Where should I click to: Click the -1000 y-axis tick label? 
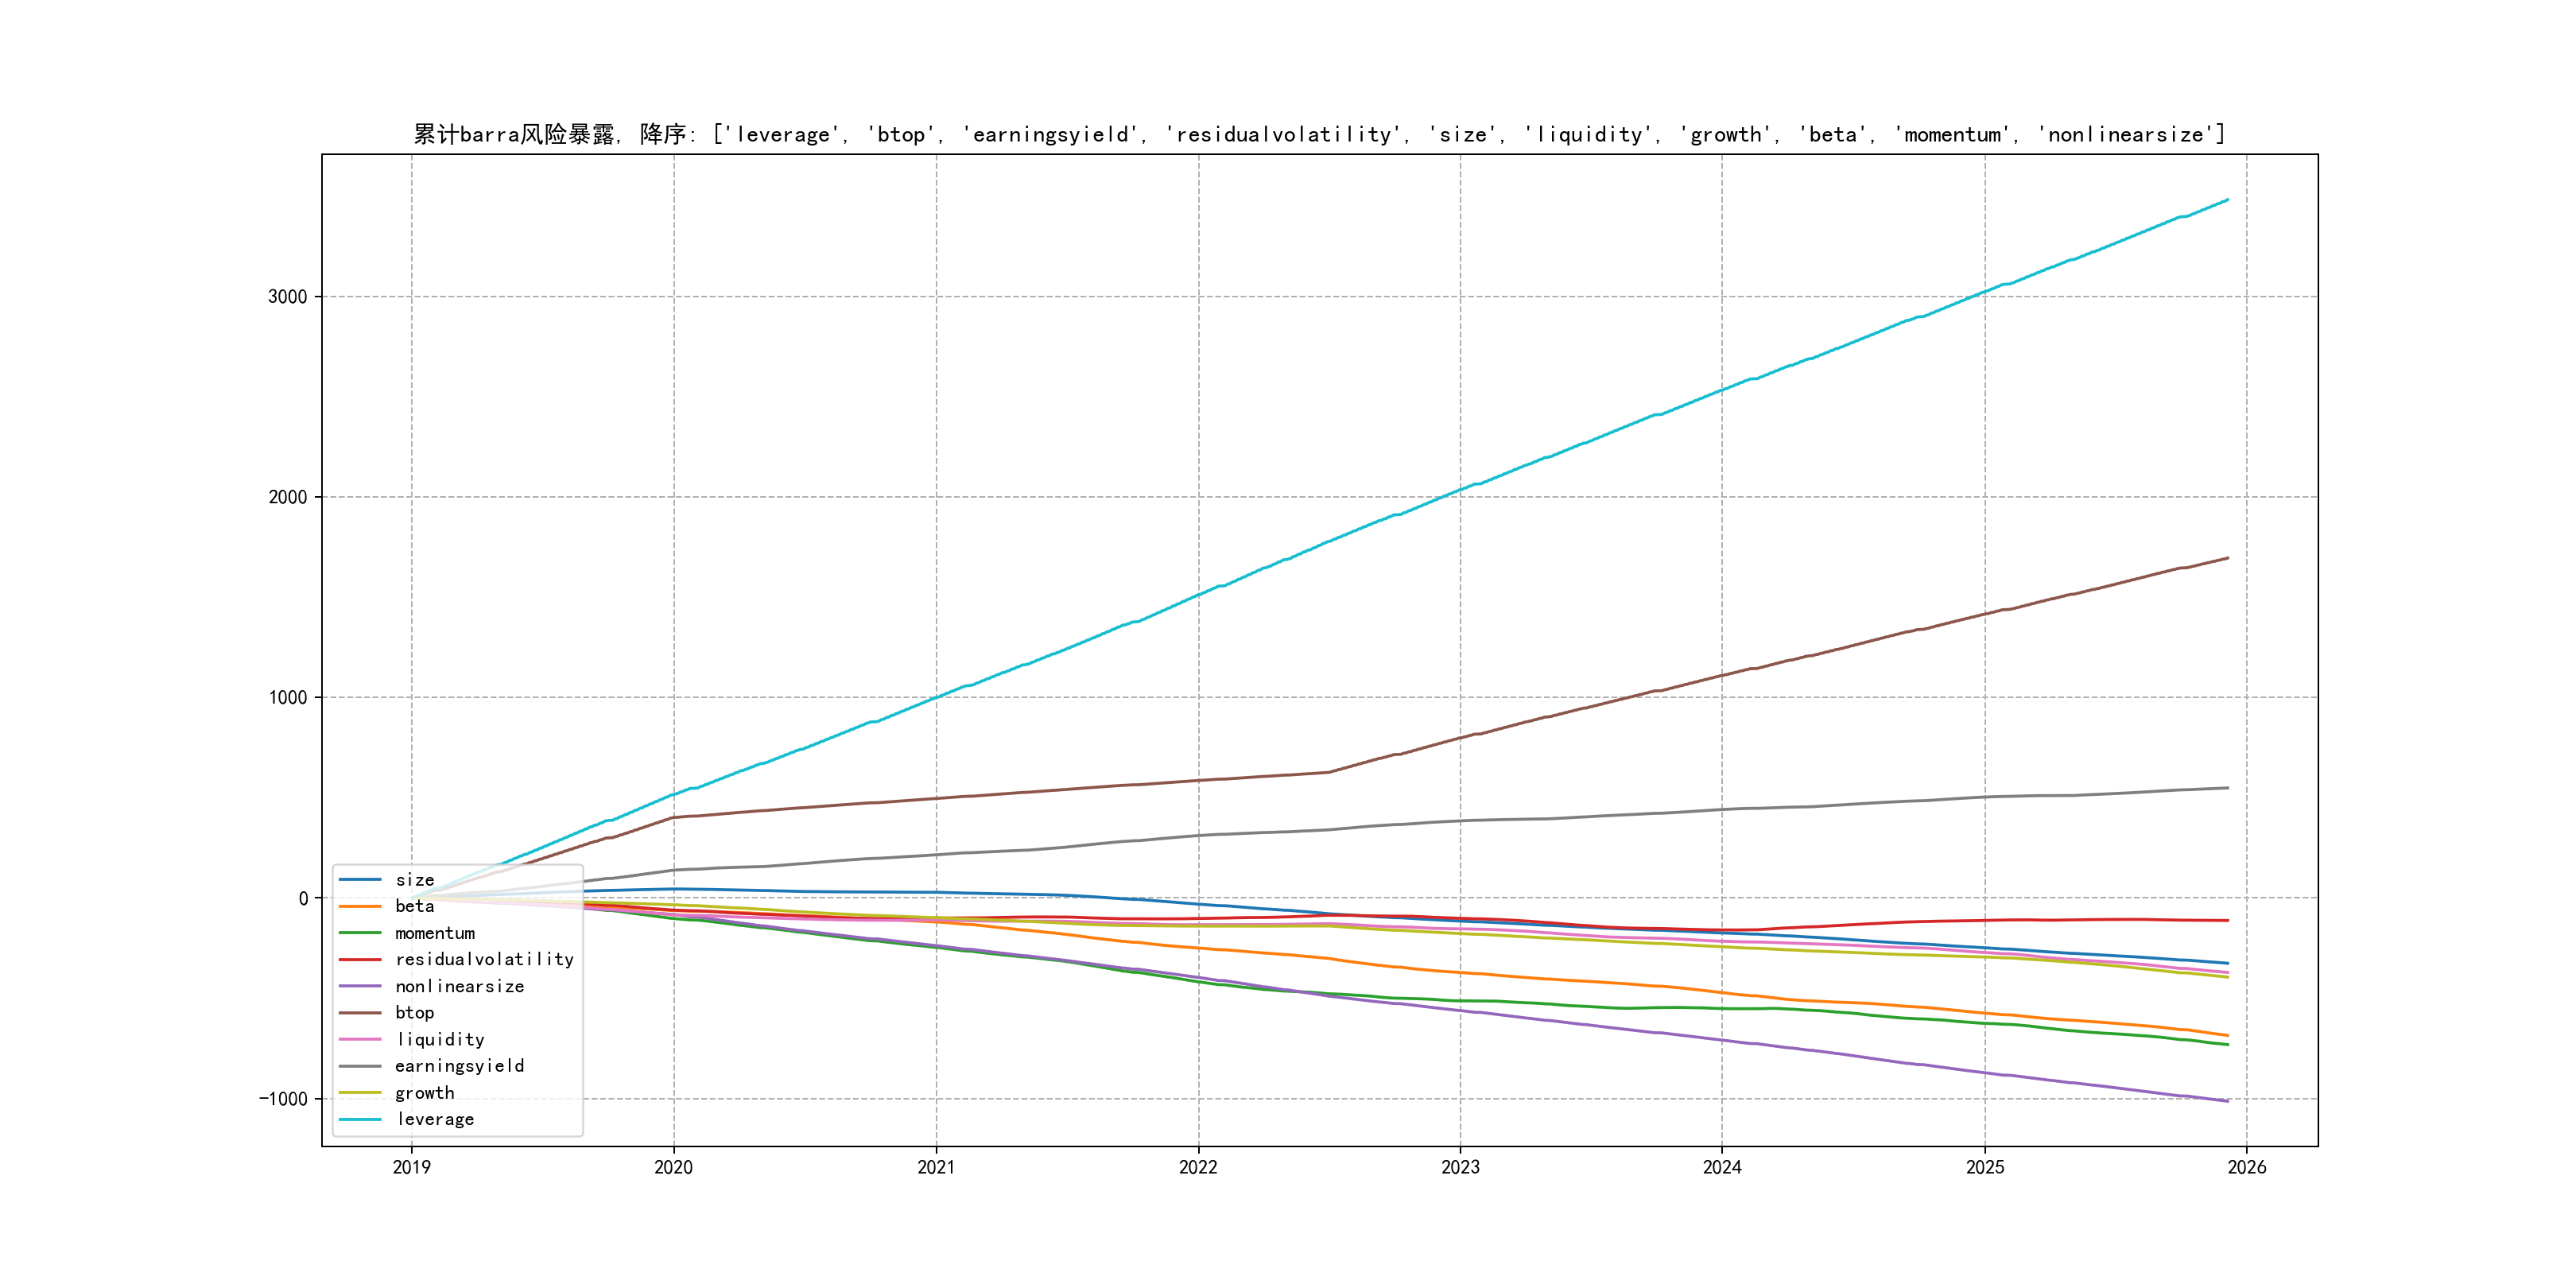[283, 1099]
